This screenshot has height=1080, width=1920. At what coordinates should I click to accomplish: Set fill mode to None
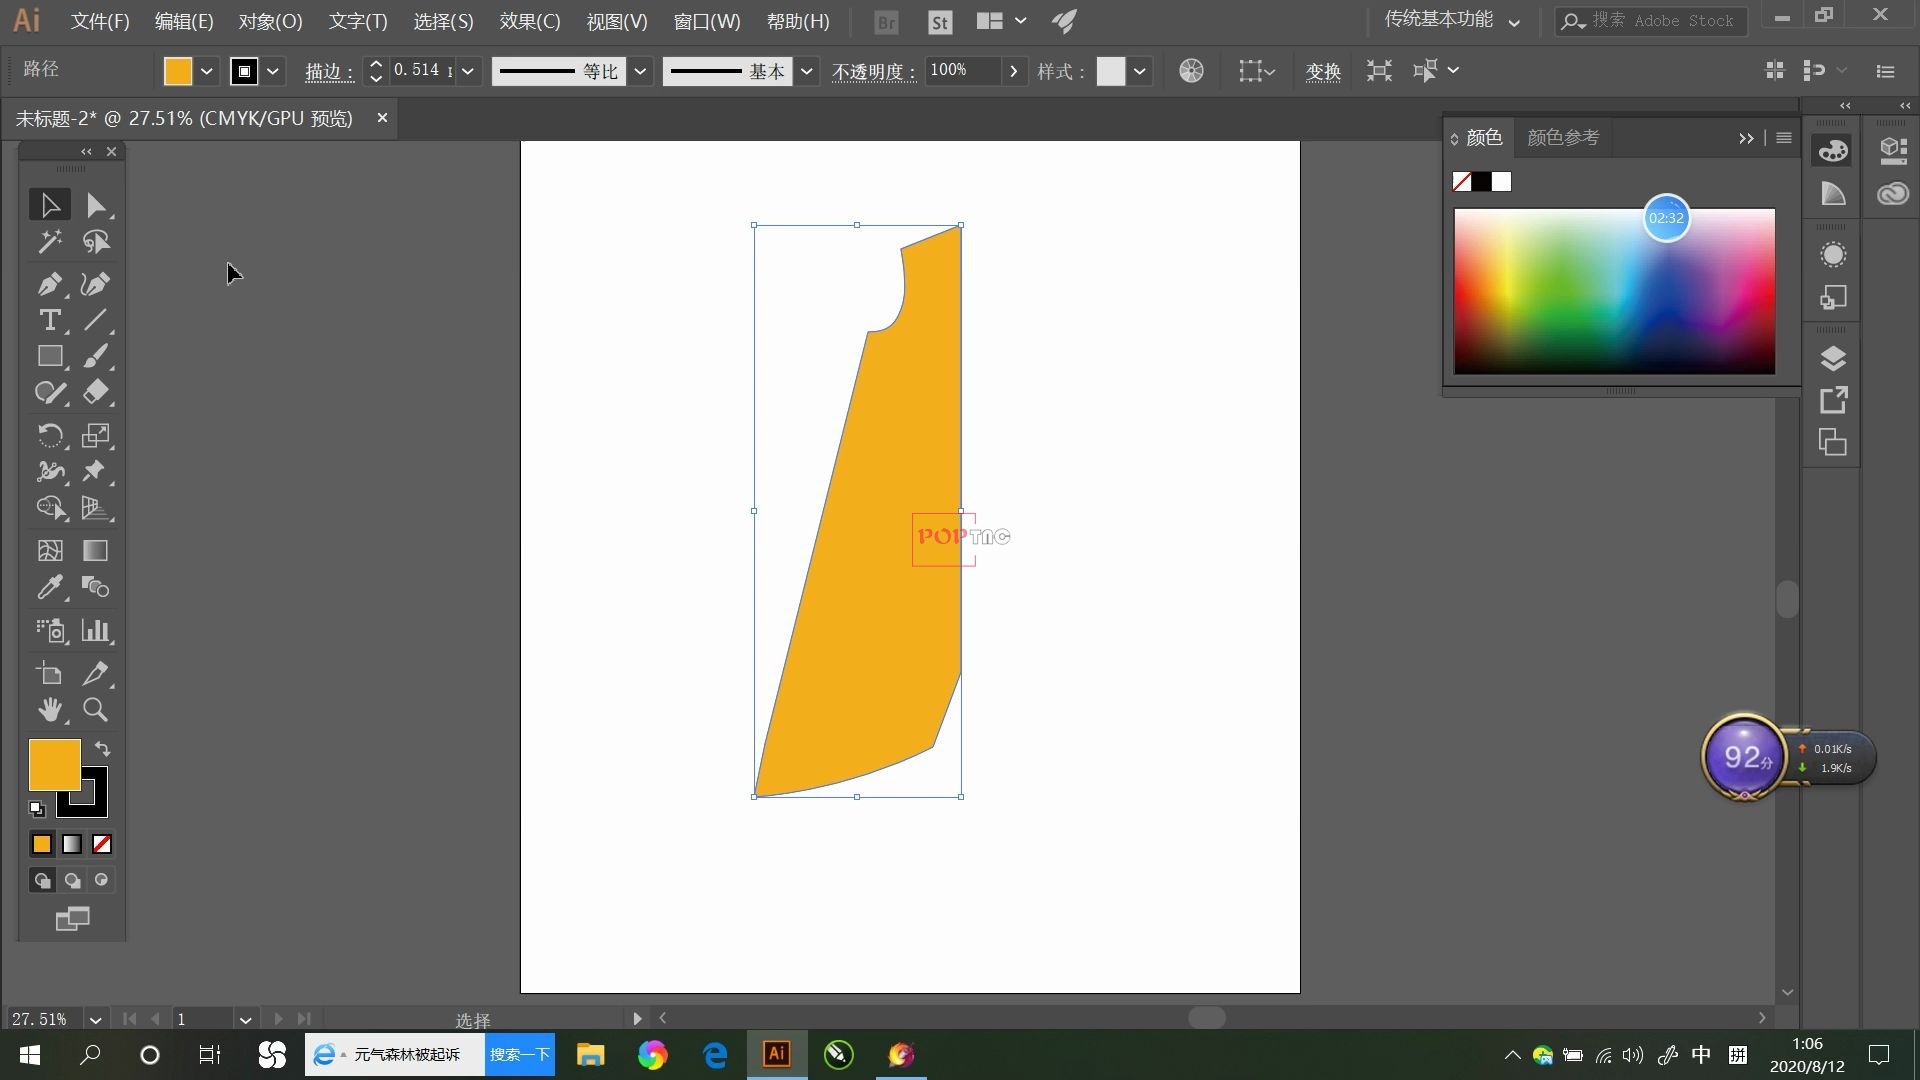pos(102,844)
